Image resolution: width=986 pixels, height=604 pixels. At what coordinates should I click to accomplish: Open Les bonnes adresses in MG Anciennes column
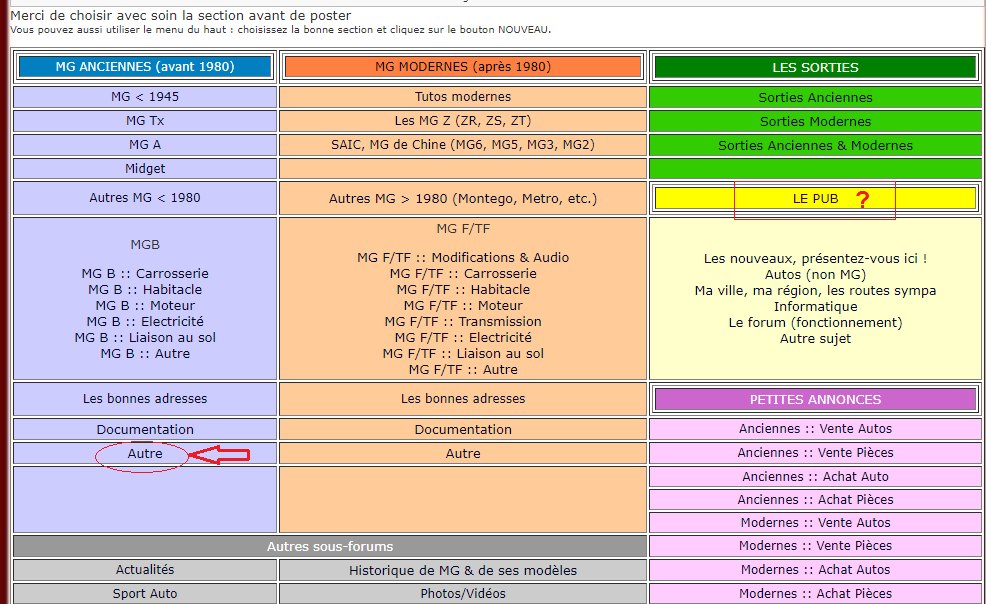click(x=145, y=398)
